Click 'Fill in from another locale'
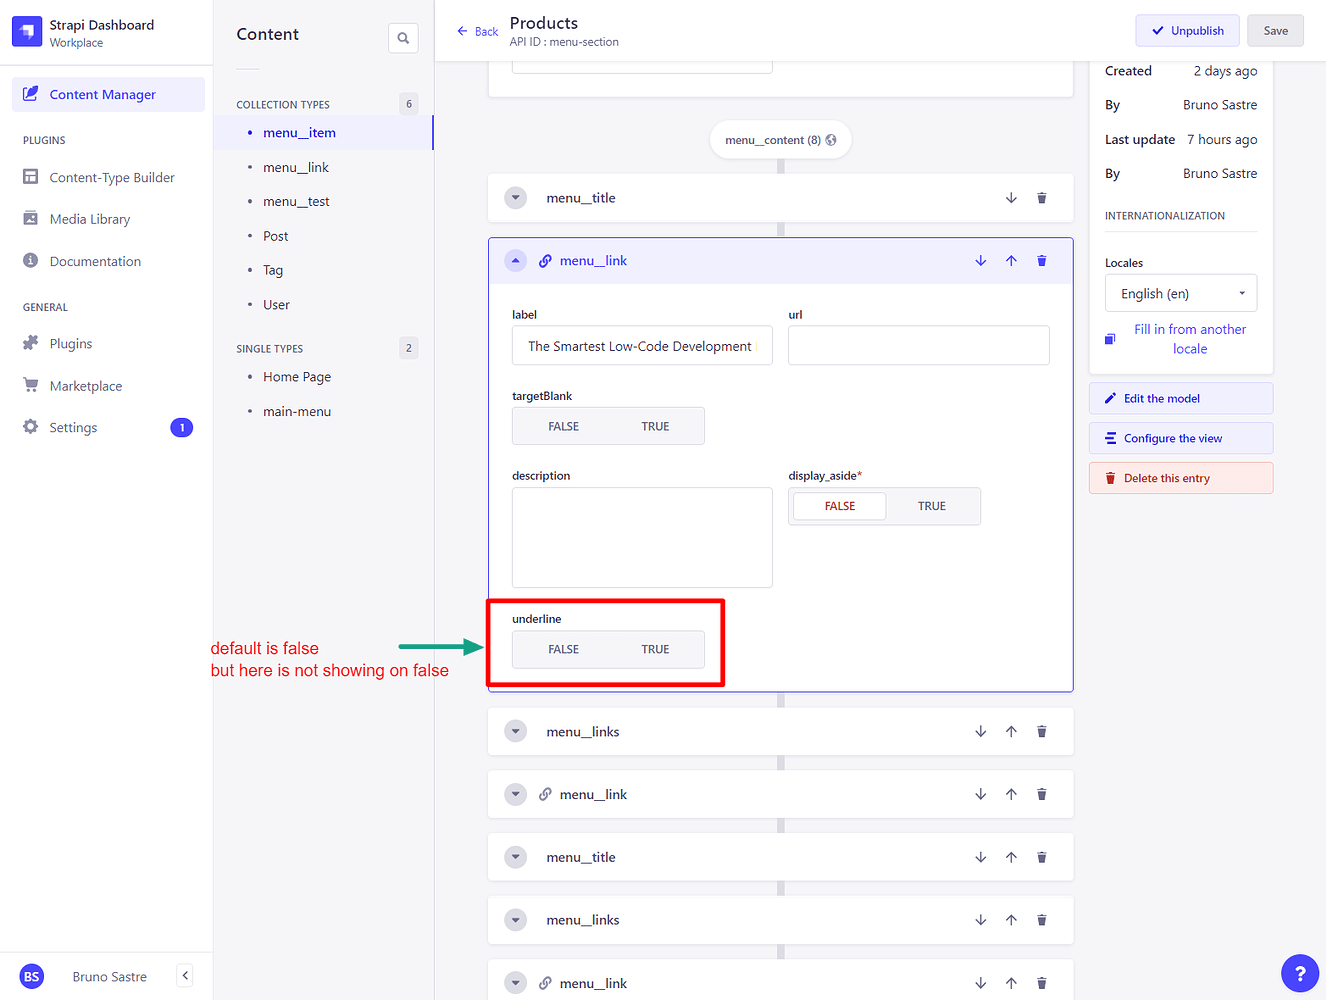1326x1000 pixels. coord(1190,338)
